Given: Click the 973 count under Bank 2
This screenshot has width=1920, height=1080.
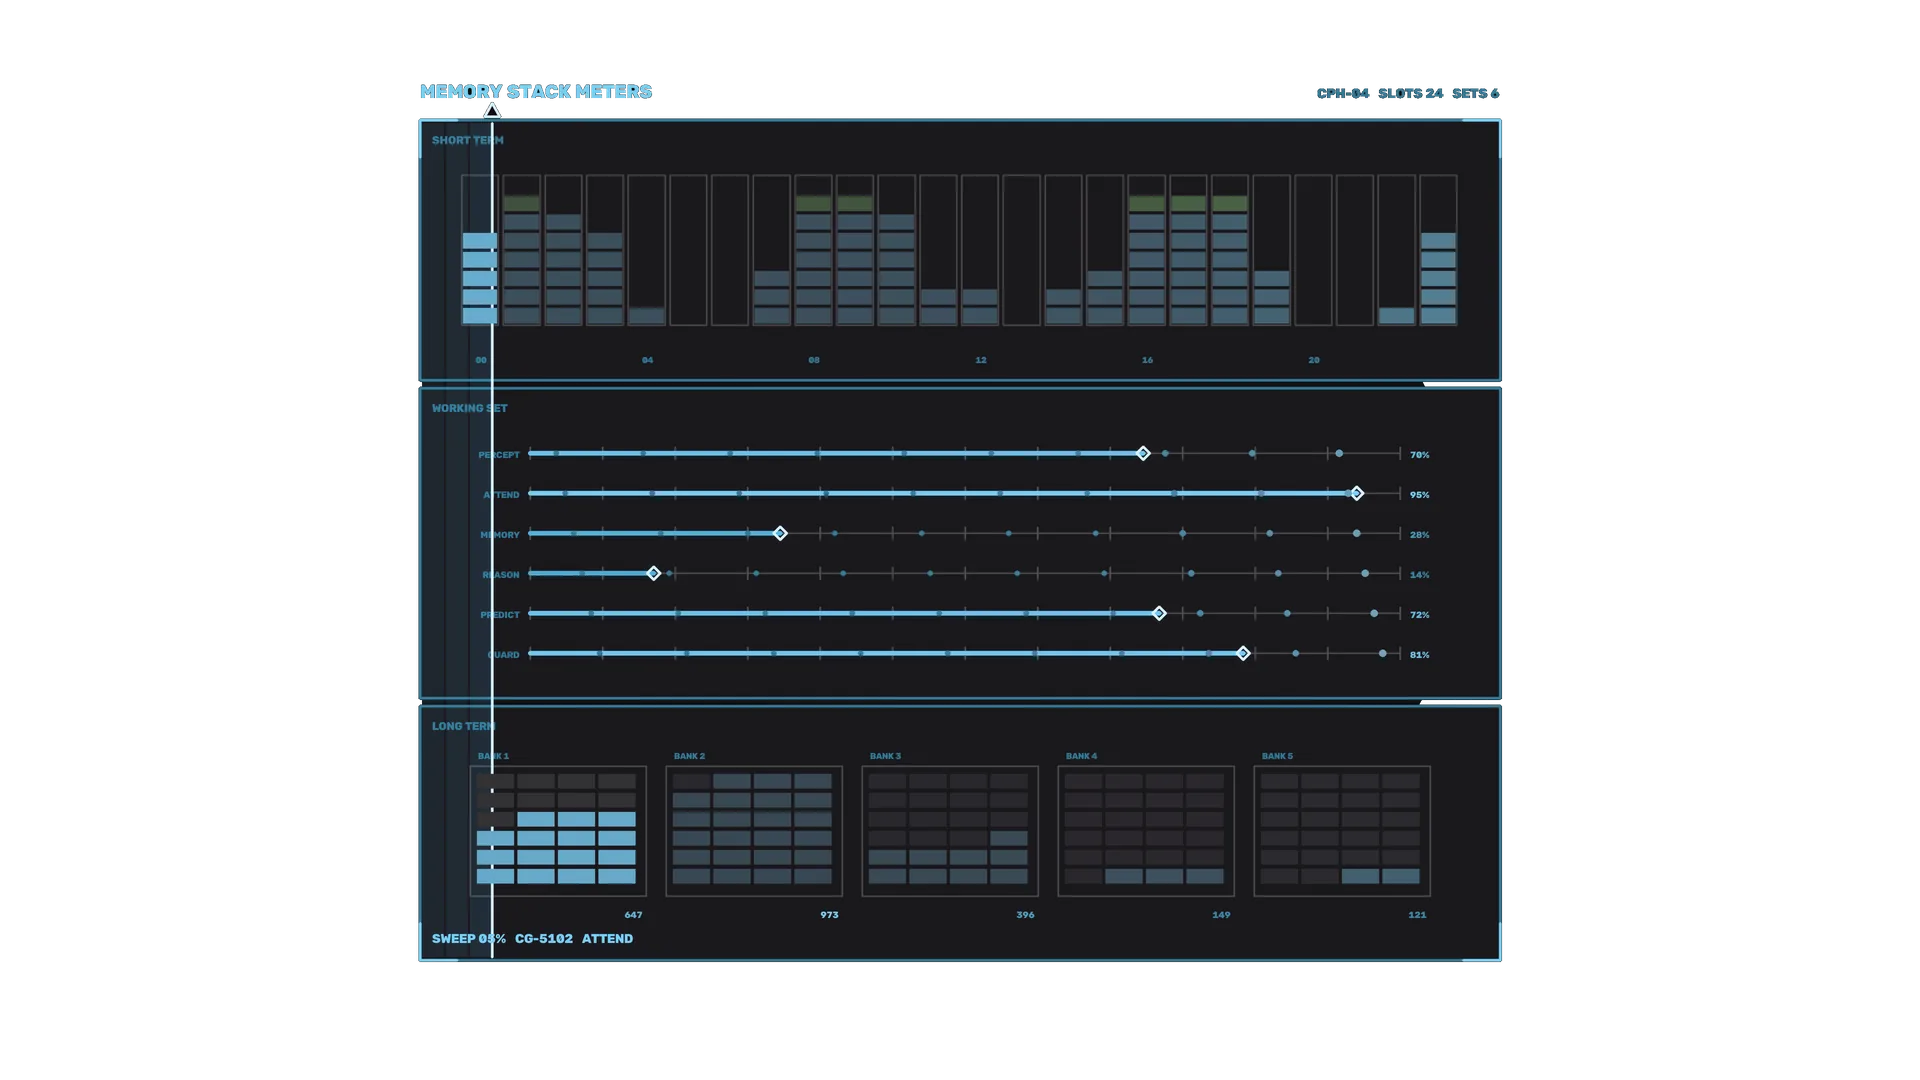Looking at the screenshot, I should pos(829,915).
